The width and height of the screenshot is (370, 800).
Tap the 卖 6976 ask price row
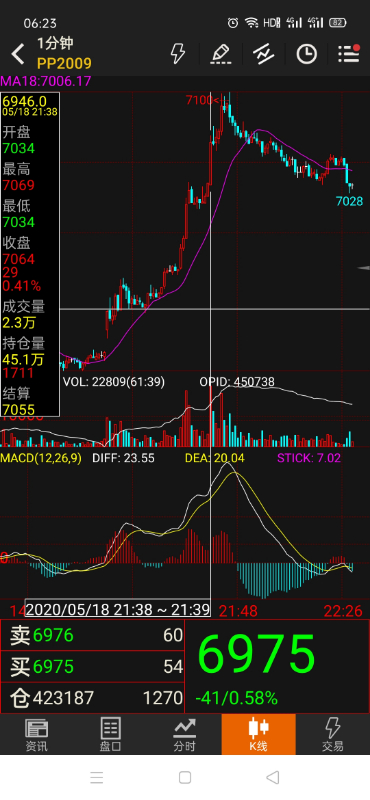(x=92, y=635)
